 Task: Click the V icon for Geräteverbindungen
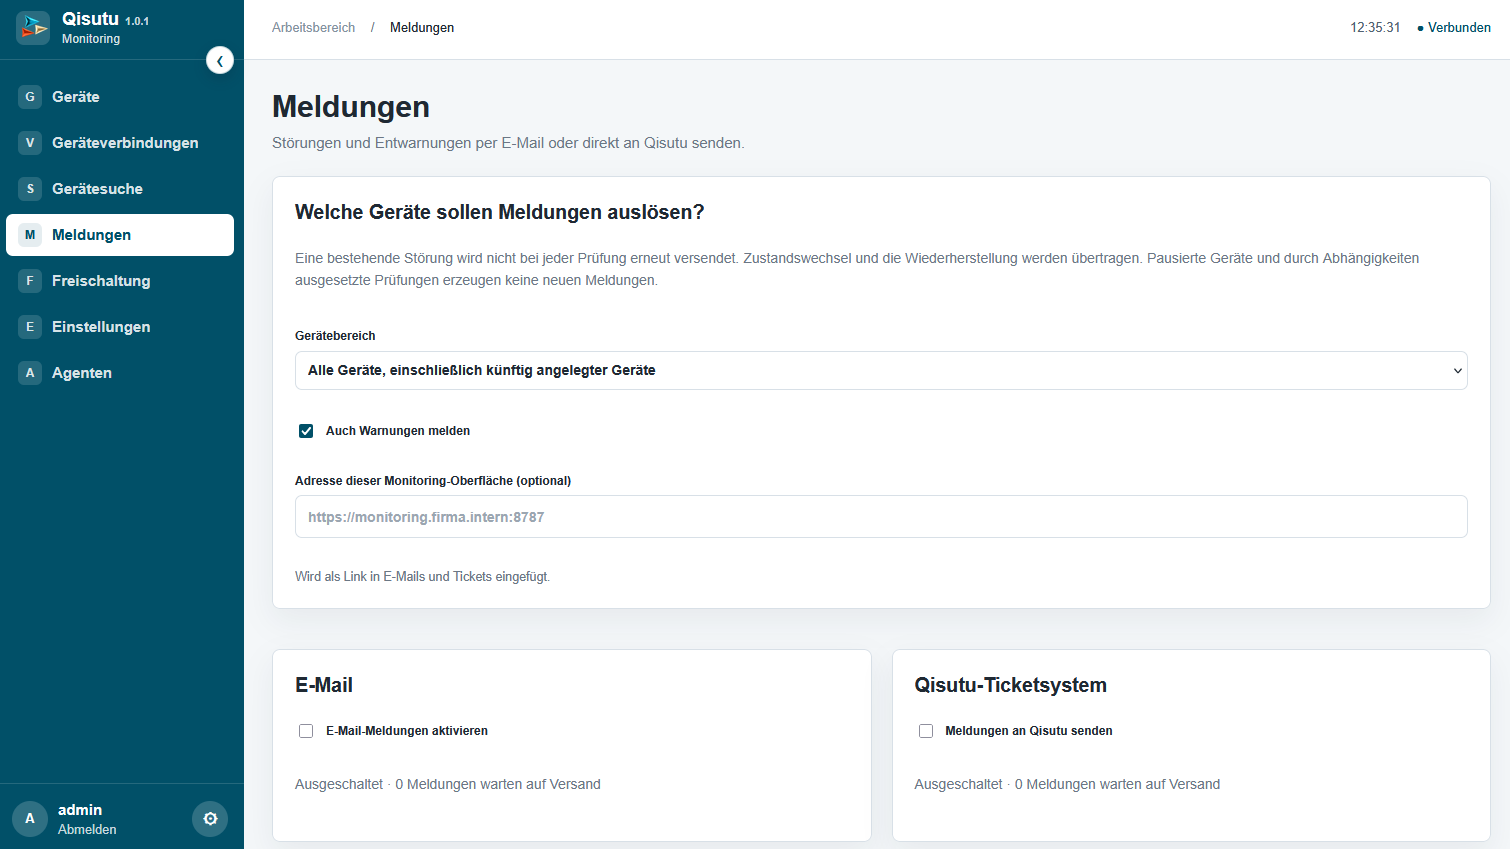pyautogui.click(x=30, y=143)
